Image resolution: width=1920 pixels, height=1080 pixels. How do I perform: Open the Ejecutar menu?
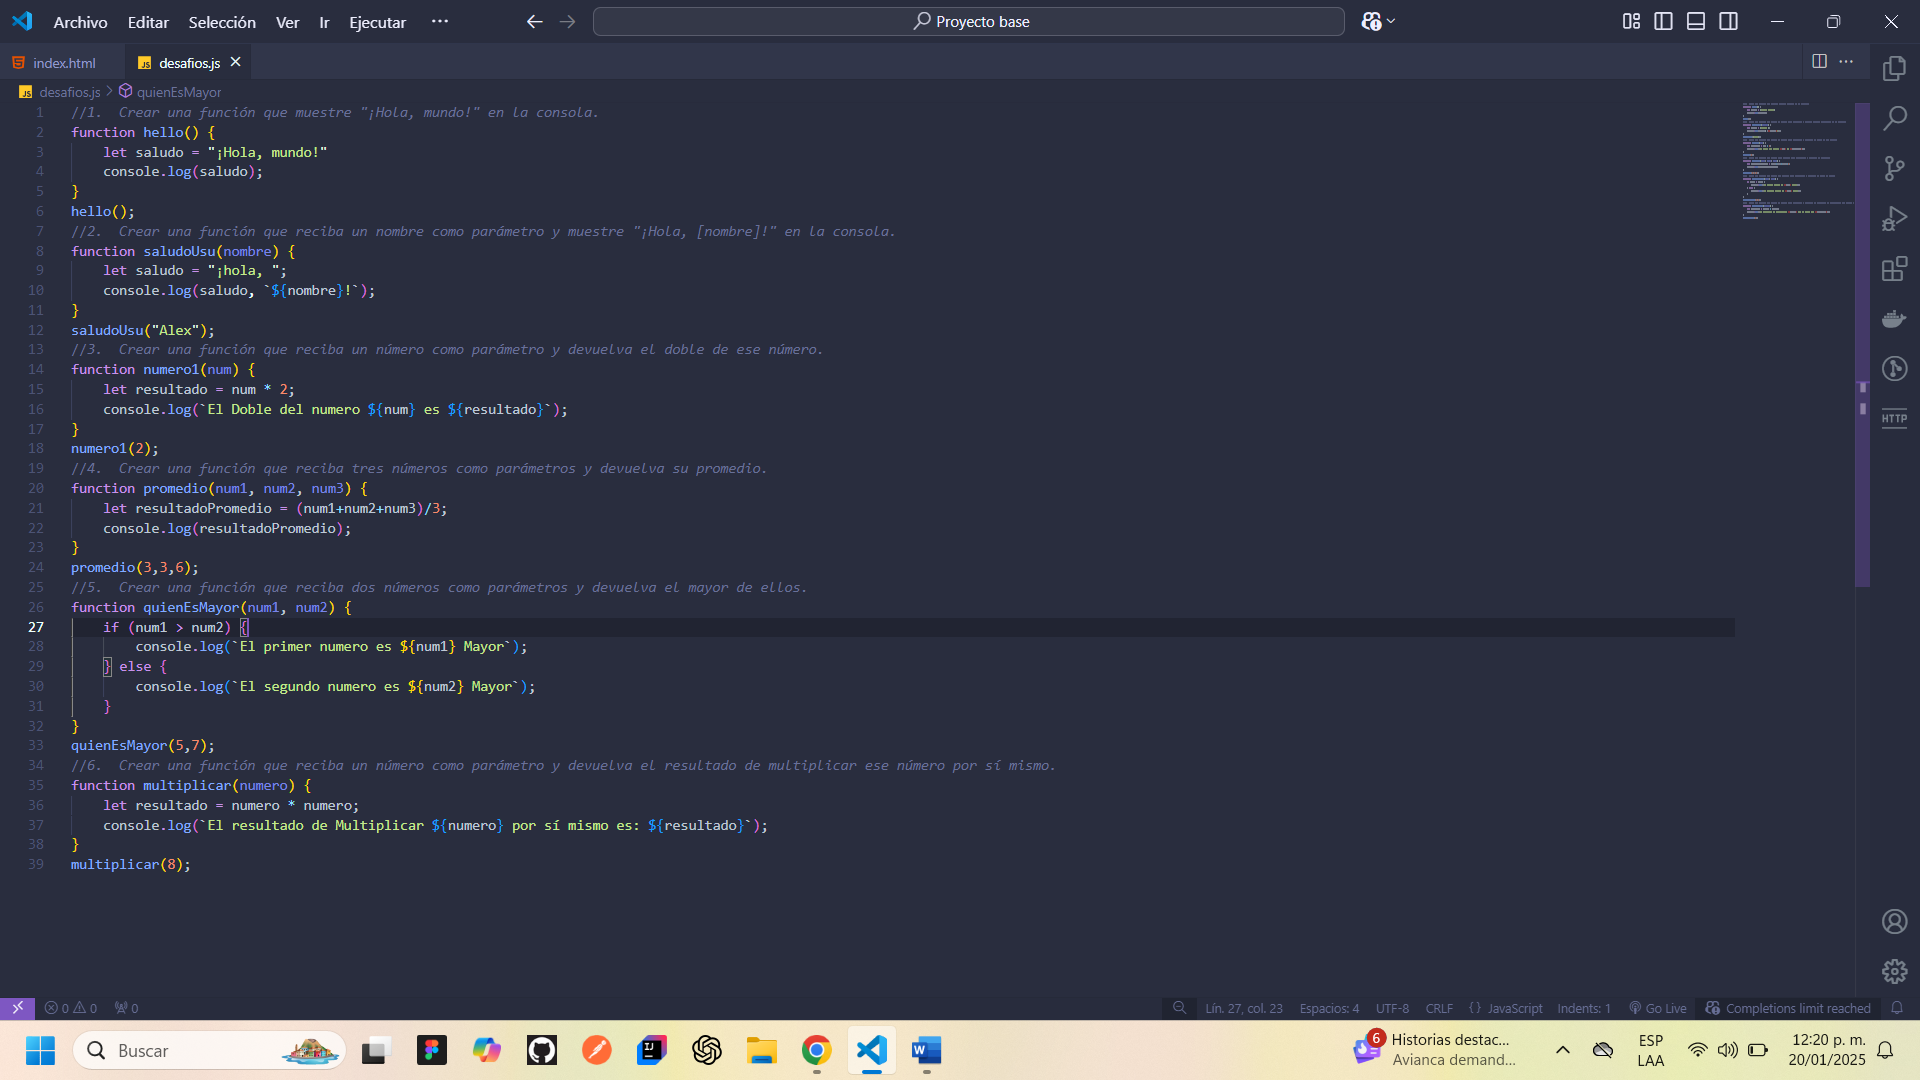pyautogui.click(x=377, y=22)
